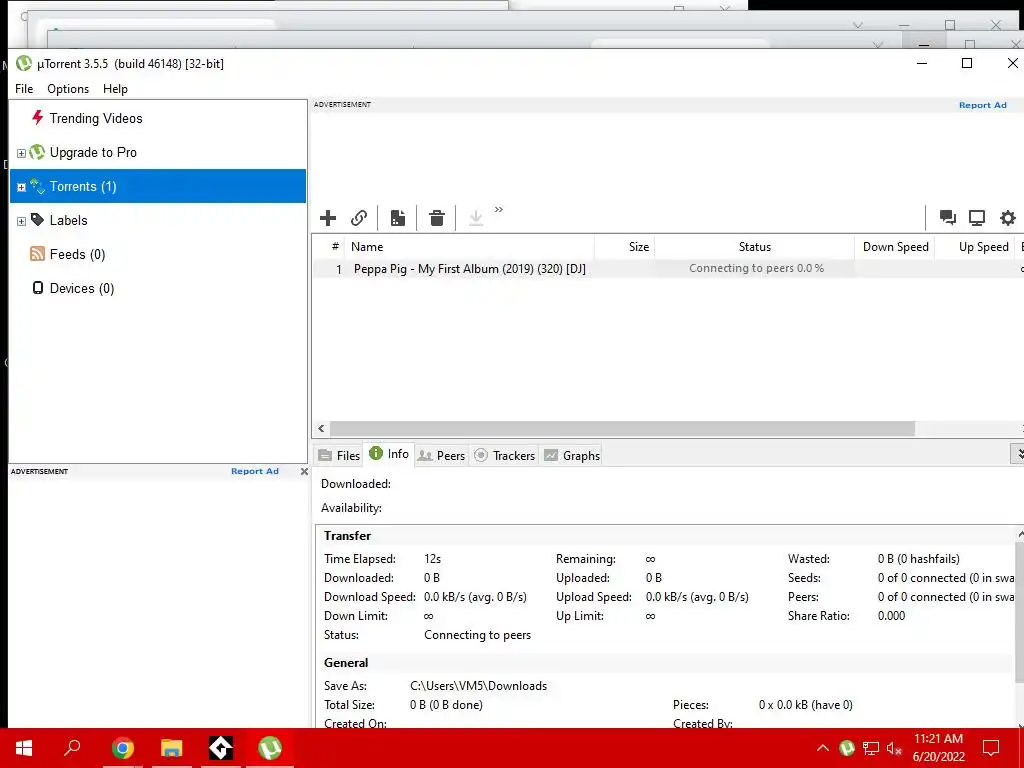Click Report Ad link in sidebar ad
The image size is (1024, 768).
[255, 471]
